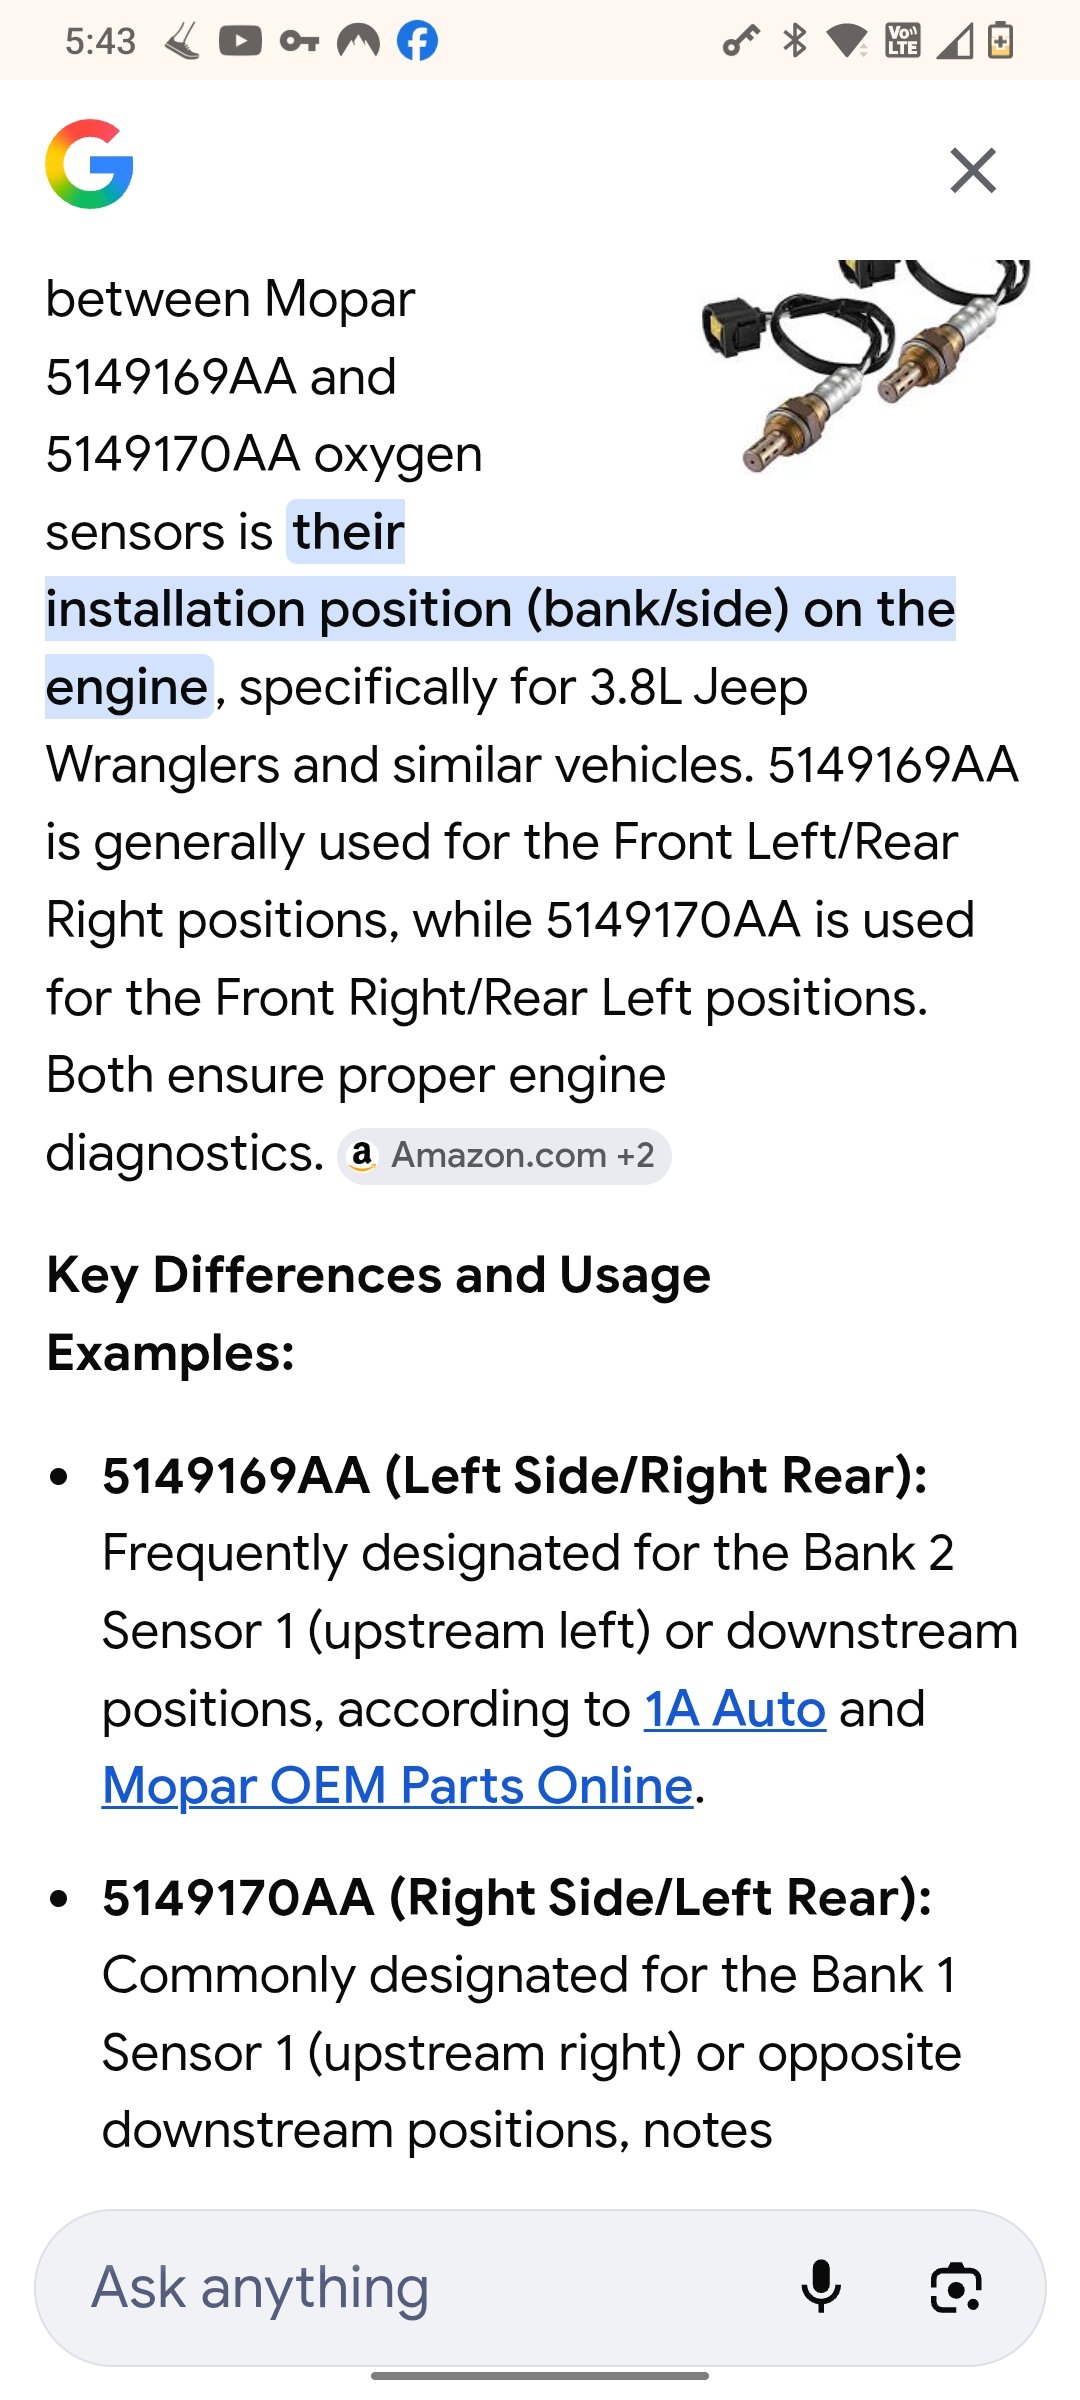Tap the battery status icon
The image size is (1080, 2400).
[1001, 41]
